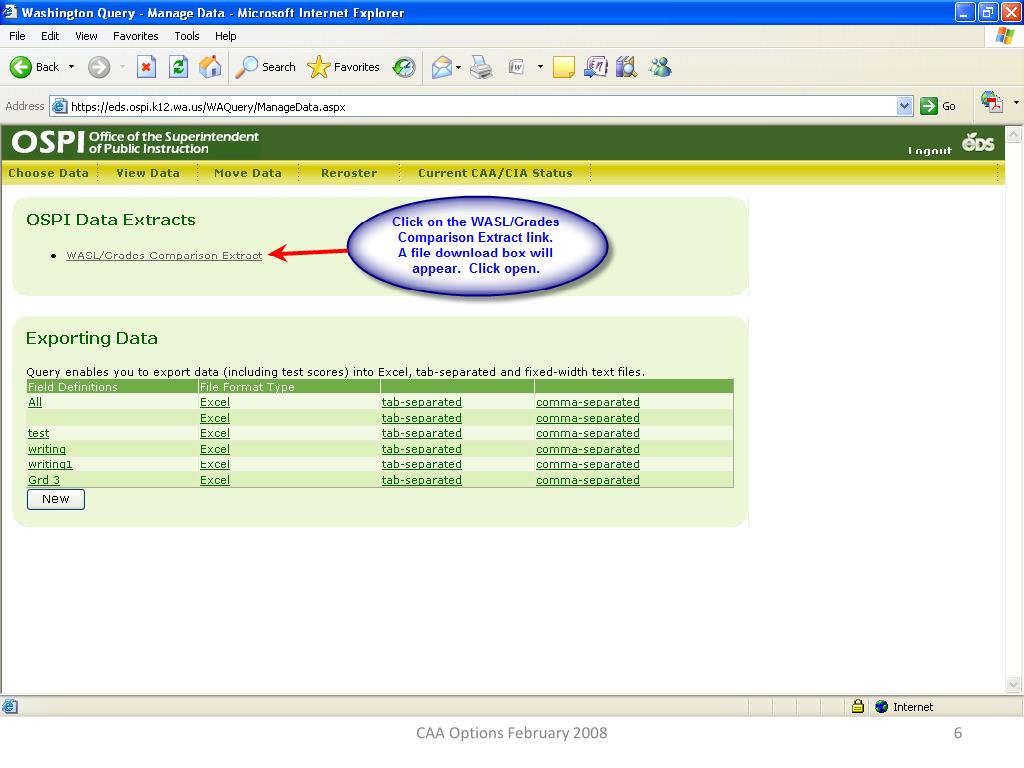The width and height of the screenshot is (1024, 768).
Task: Click the Logout link
Action: (929, 151)
